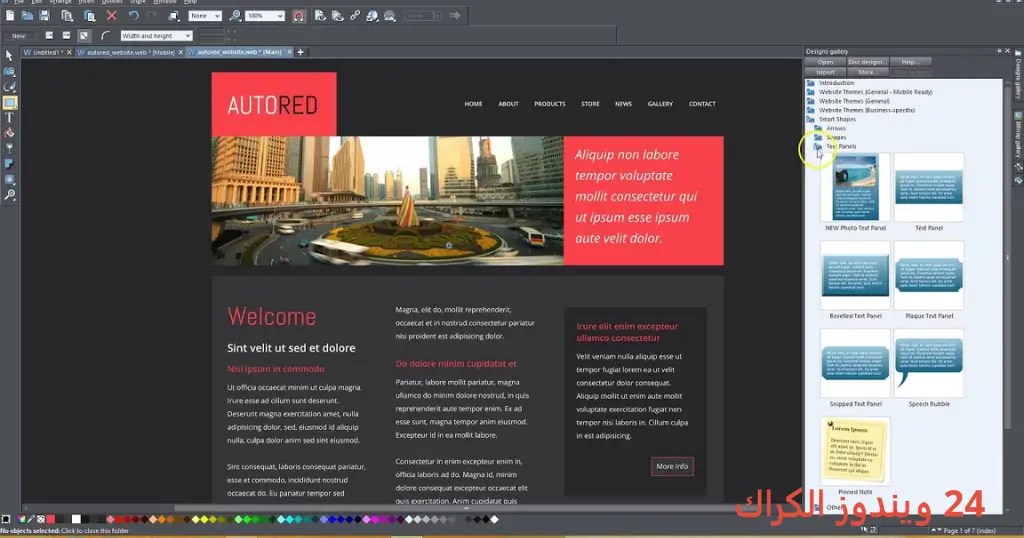Expand the Arrows folder
1024x538 pixels.
tap(818, 129)
